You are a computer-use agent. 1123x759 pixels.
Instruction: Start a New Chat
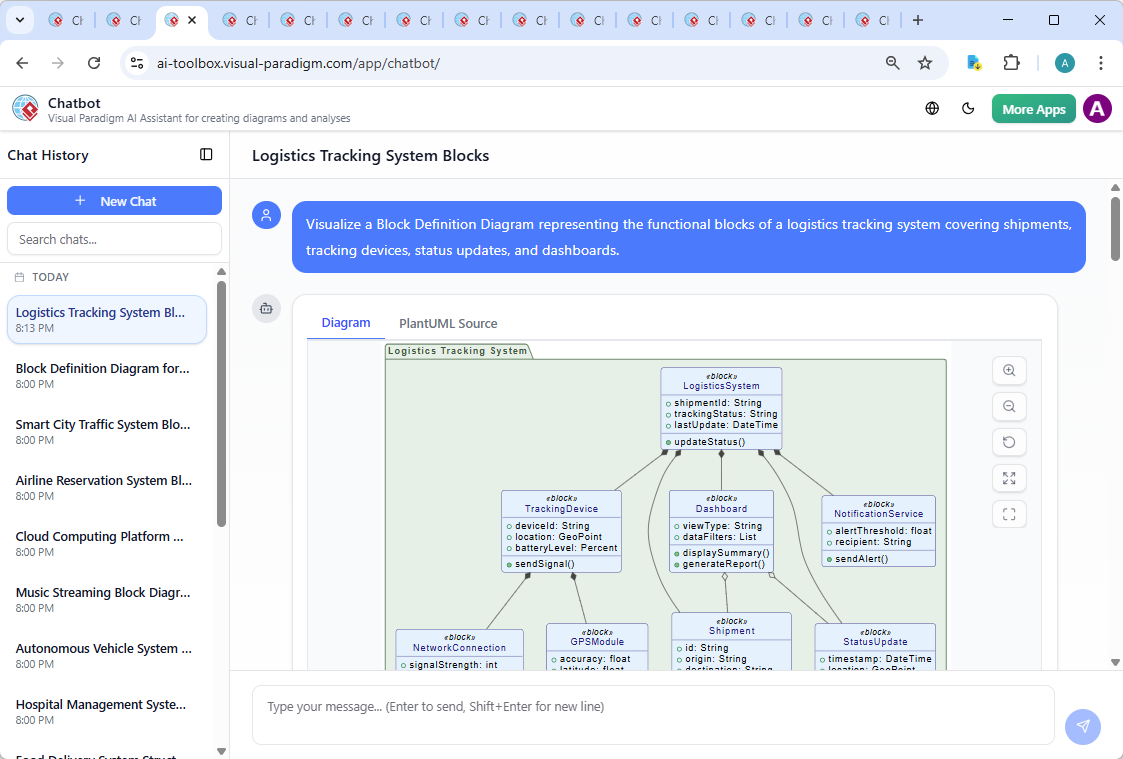click(x=114, y=200)
